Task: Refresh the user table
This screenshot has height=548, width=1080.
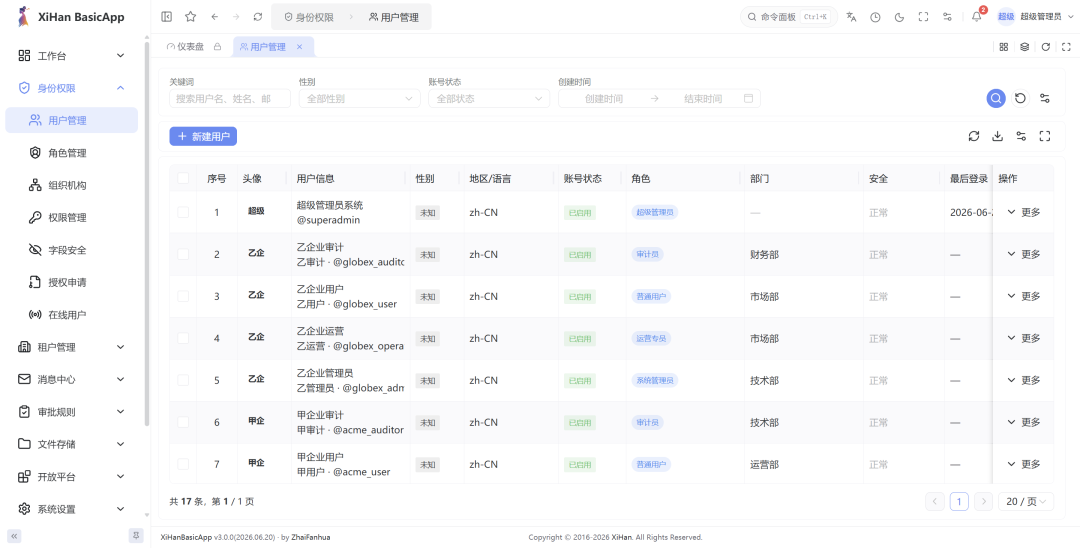Action: click(974, 136)
